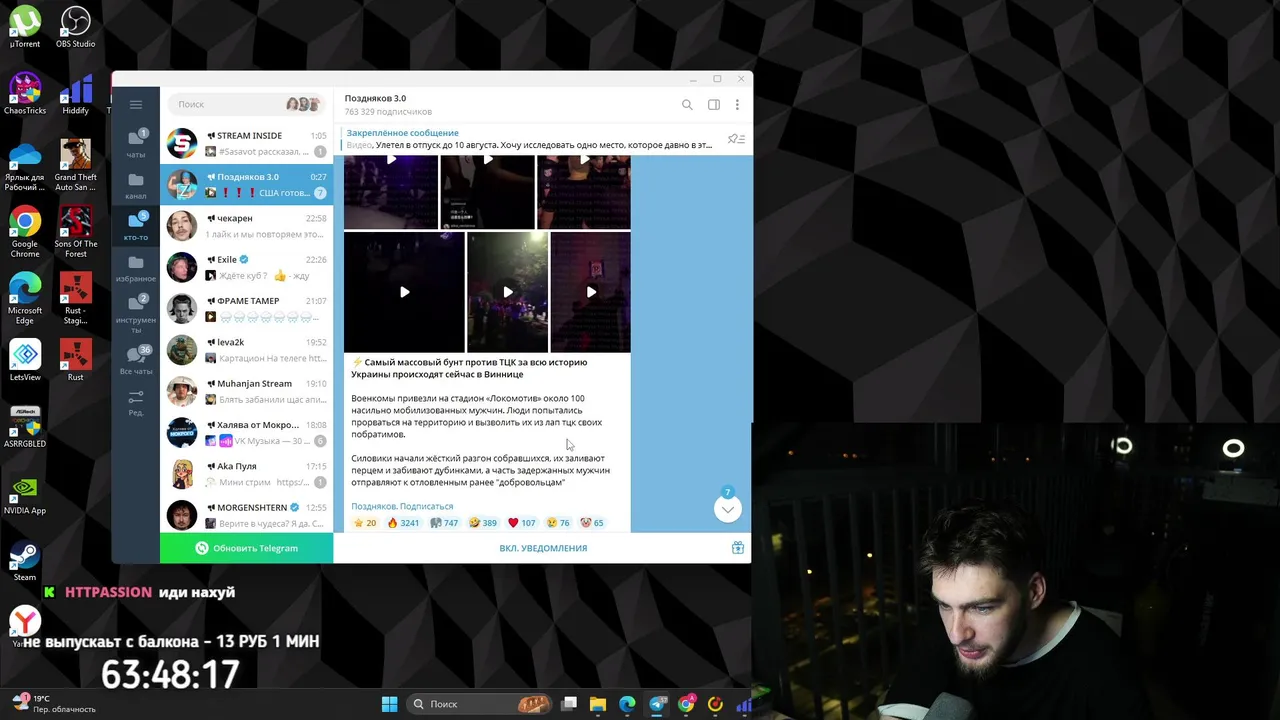The height and width of the screenshot is (720, 1280).
Task: Click the taskbar 'Поиск' search box
Action: pos(478,704)
